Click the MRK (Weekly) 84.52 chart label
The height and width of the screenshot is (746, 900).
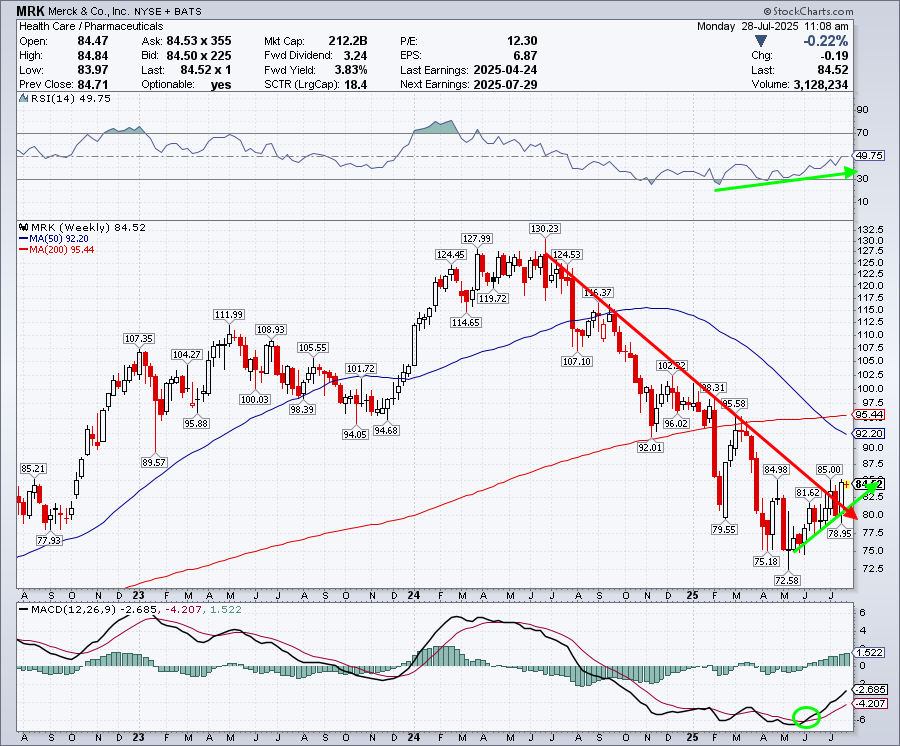tap(88, 228)
